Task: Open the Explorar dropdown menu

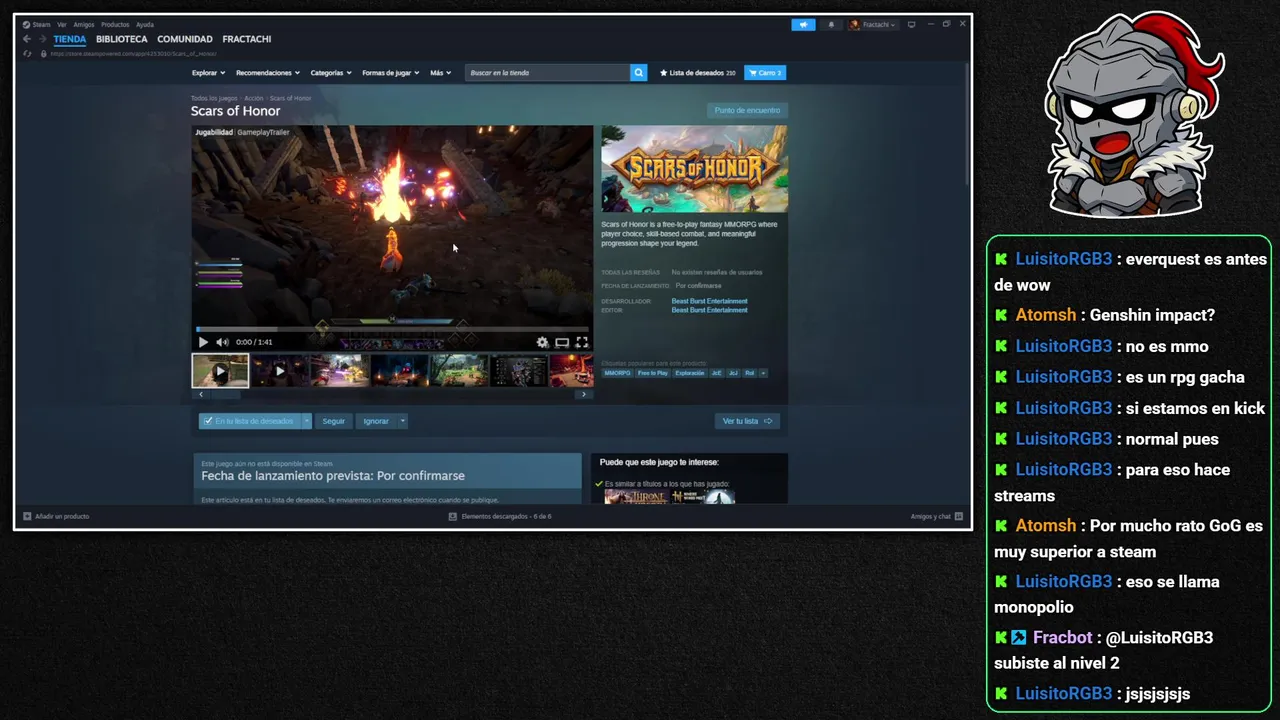Action: (x=208, y=73)
